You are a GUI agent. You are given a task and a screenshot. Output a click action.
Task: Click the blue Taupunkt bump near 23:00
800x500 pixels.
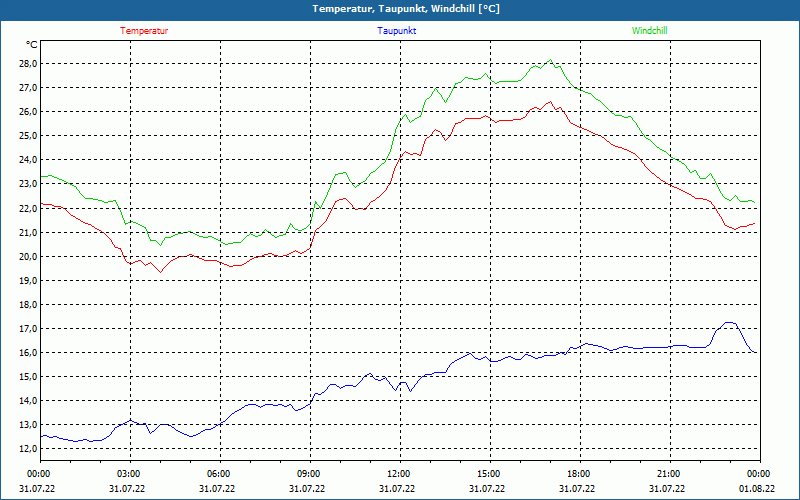[x=729, y=323]
